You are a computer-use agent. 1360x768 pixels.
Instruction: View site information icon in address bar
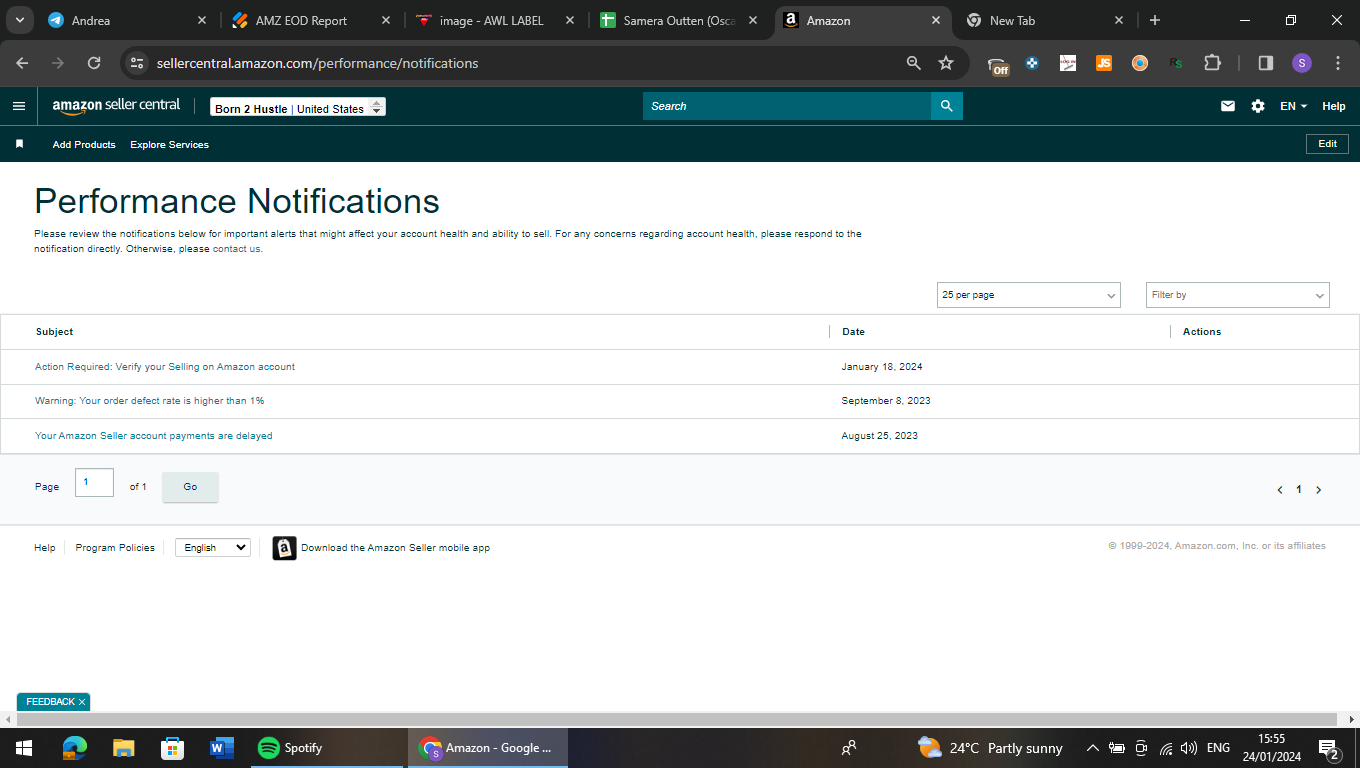coord(138,63)
